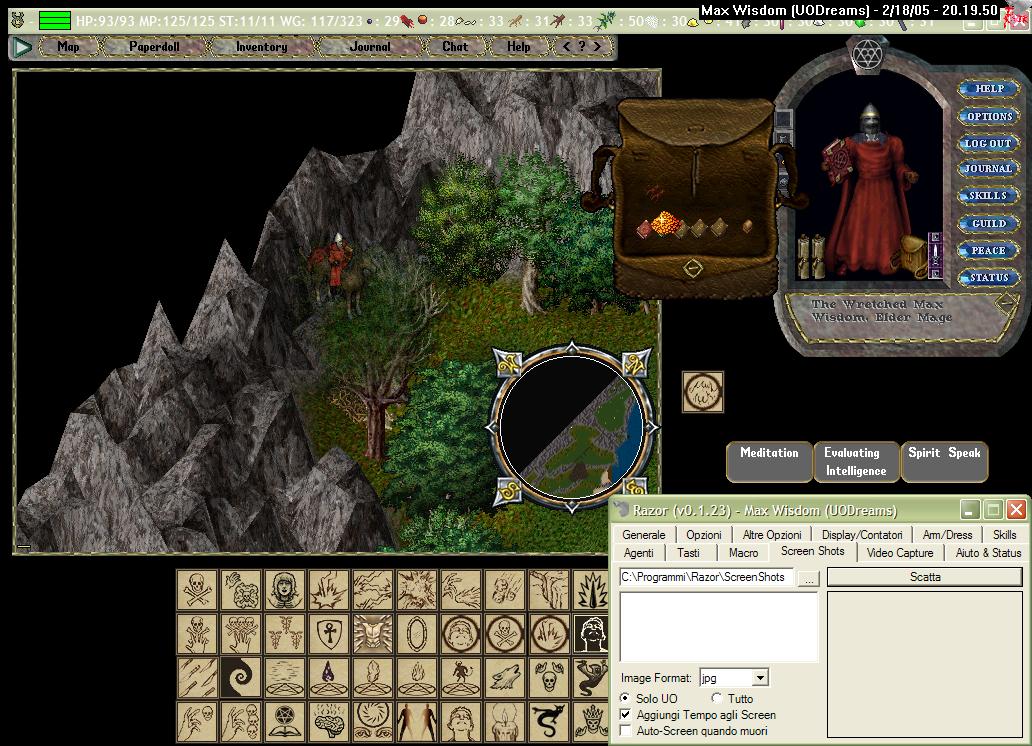Select the highlighted armor spell icon
This screenshot has width=1032, height=746.
pos(373,633)
